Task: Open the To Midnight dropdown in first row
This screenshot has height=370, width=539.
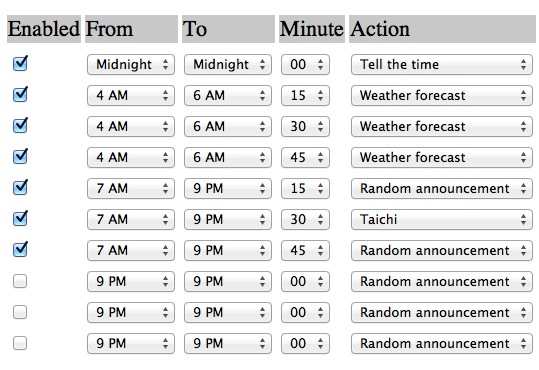Action: pos(228,65)
